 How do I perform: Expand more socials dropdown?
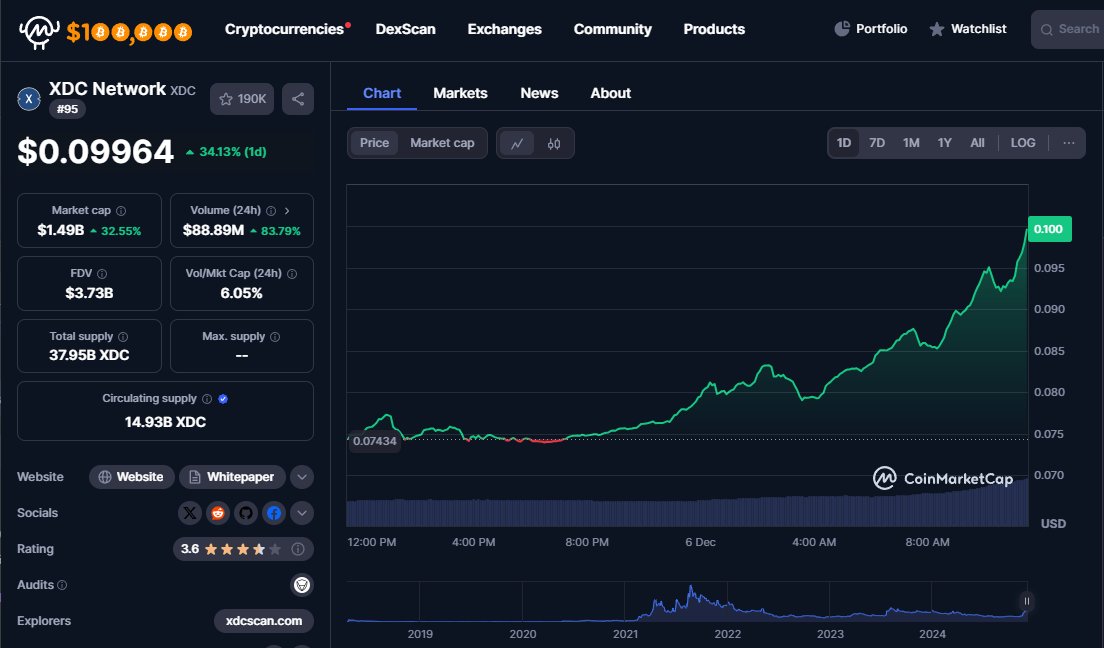[x=302, y=513]
